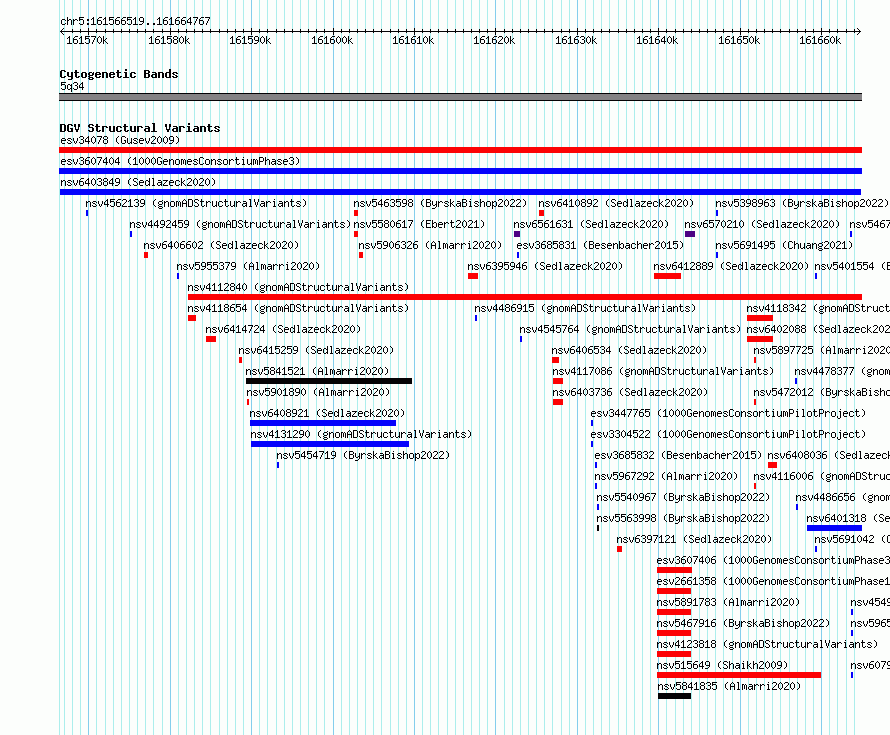Select nsv6406602 (Sedlazeck2020) variant label
890x735 pixels.
(x=221, y=245)
